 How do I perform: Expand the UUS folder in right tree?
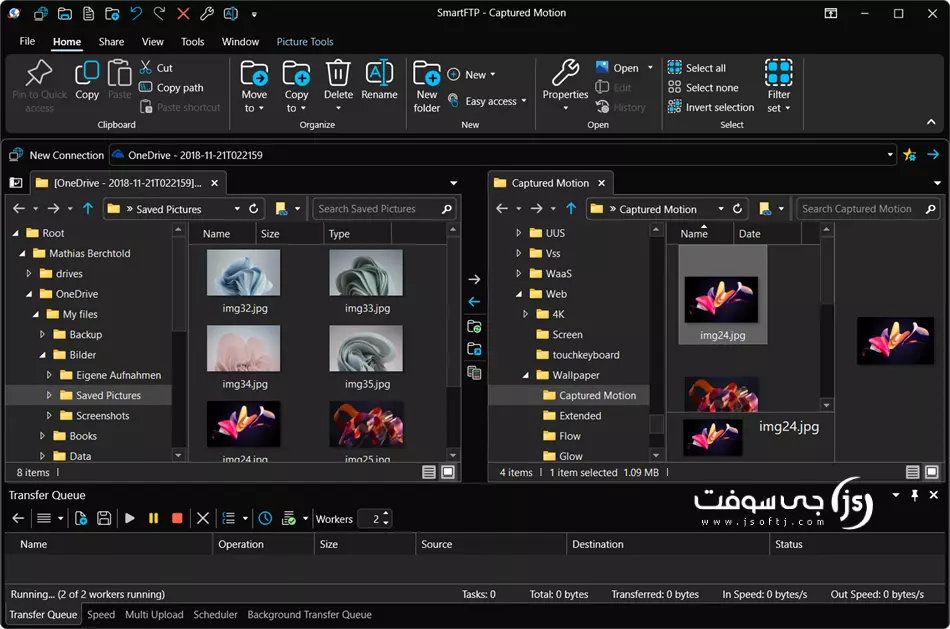coord(519,233)
